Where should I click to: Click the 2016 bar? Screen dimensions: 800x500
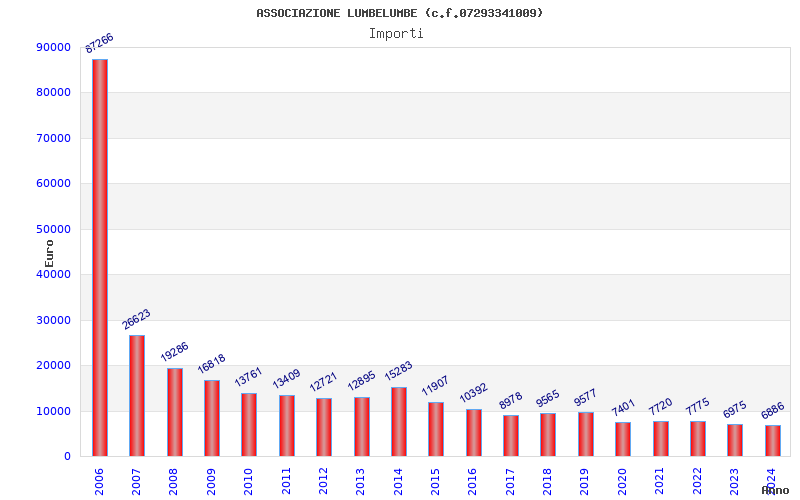coord(473,433)
